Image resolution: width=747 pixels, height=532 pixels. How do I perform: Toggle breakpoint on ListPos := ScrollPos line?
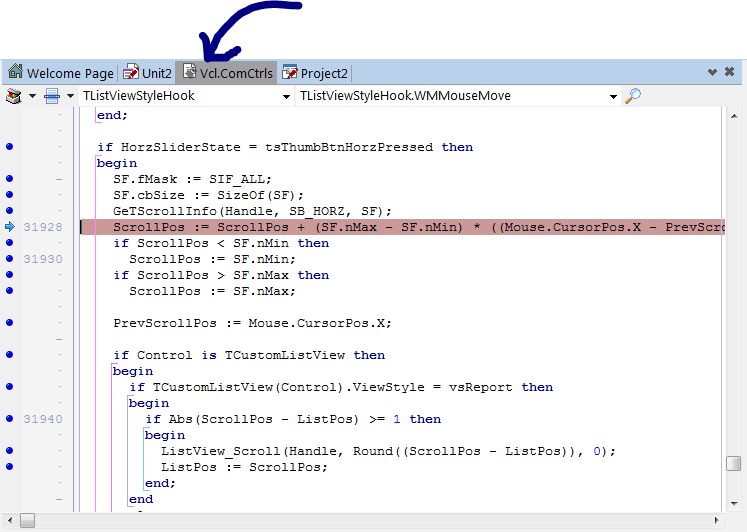tap(10, 466)
